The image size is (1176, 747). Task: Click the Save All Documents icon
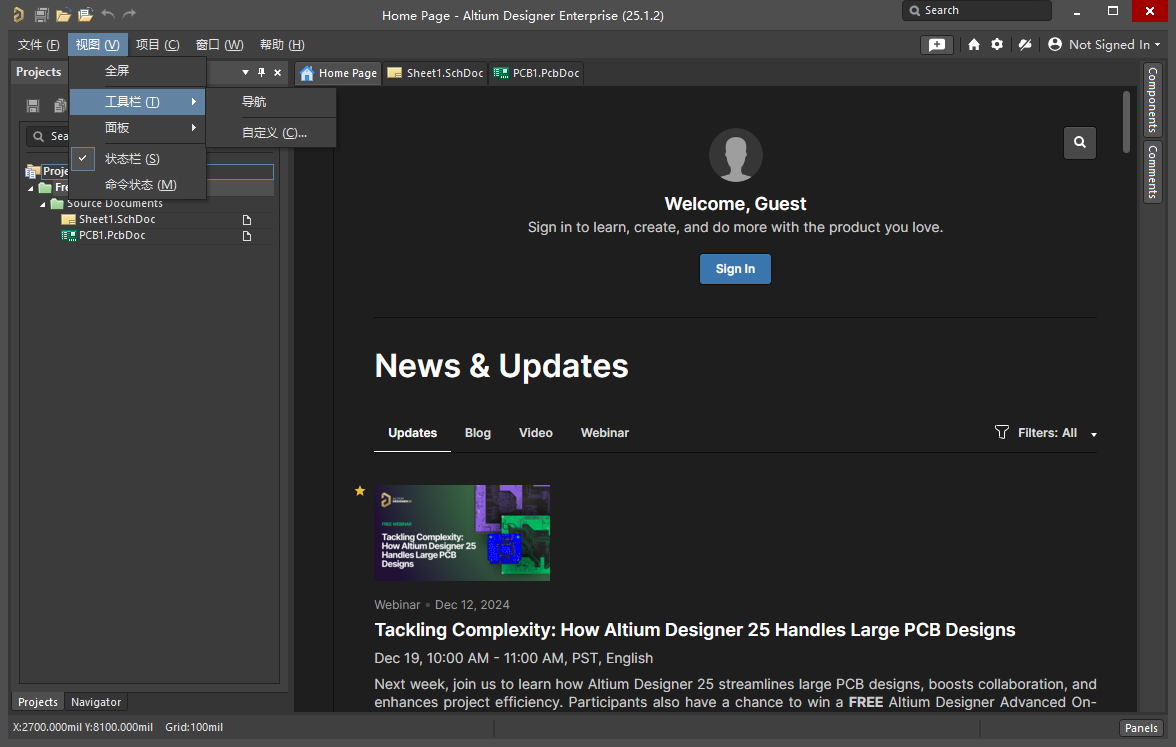42,14
